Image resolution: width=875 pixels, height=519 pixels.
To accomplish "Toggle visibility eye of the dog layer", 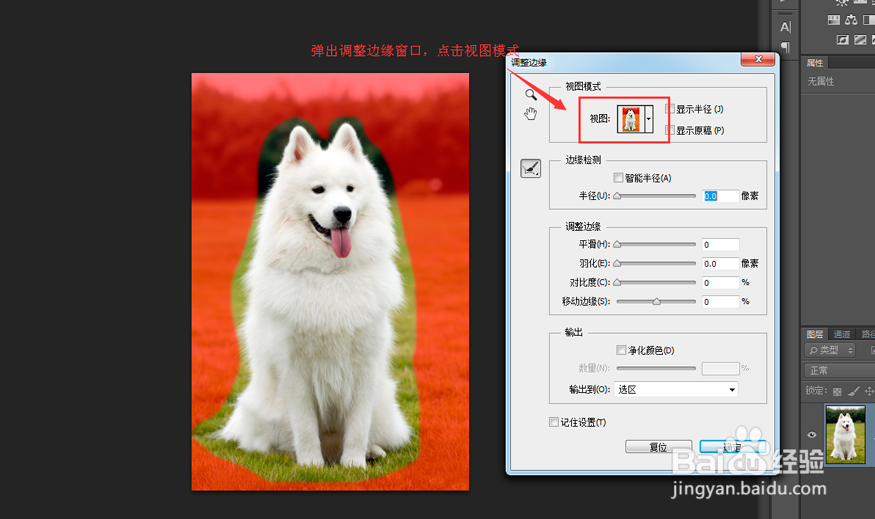I will coord(811,435).
